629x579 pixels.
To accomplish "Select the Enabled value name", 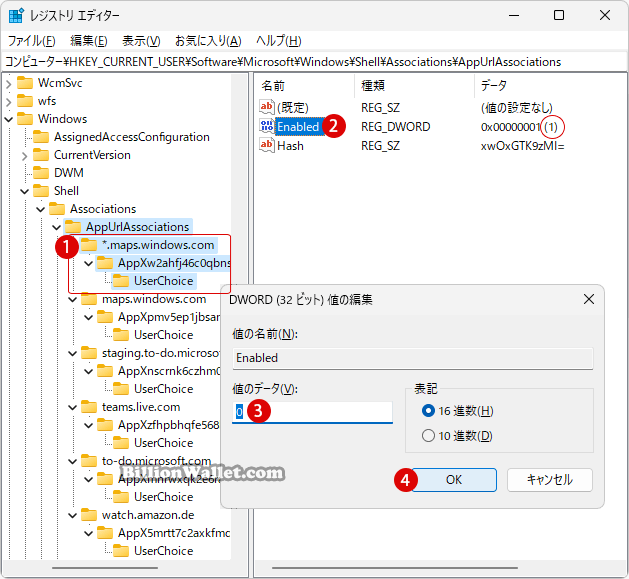I will [x=298, y=127].
